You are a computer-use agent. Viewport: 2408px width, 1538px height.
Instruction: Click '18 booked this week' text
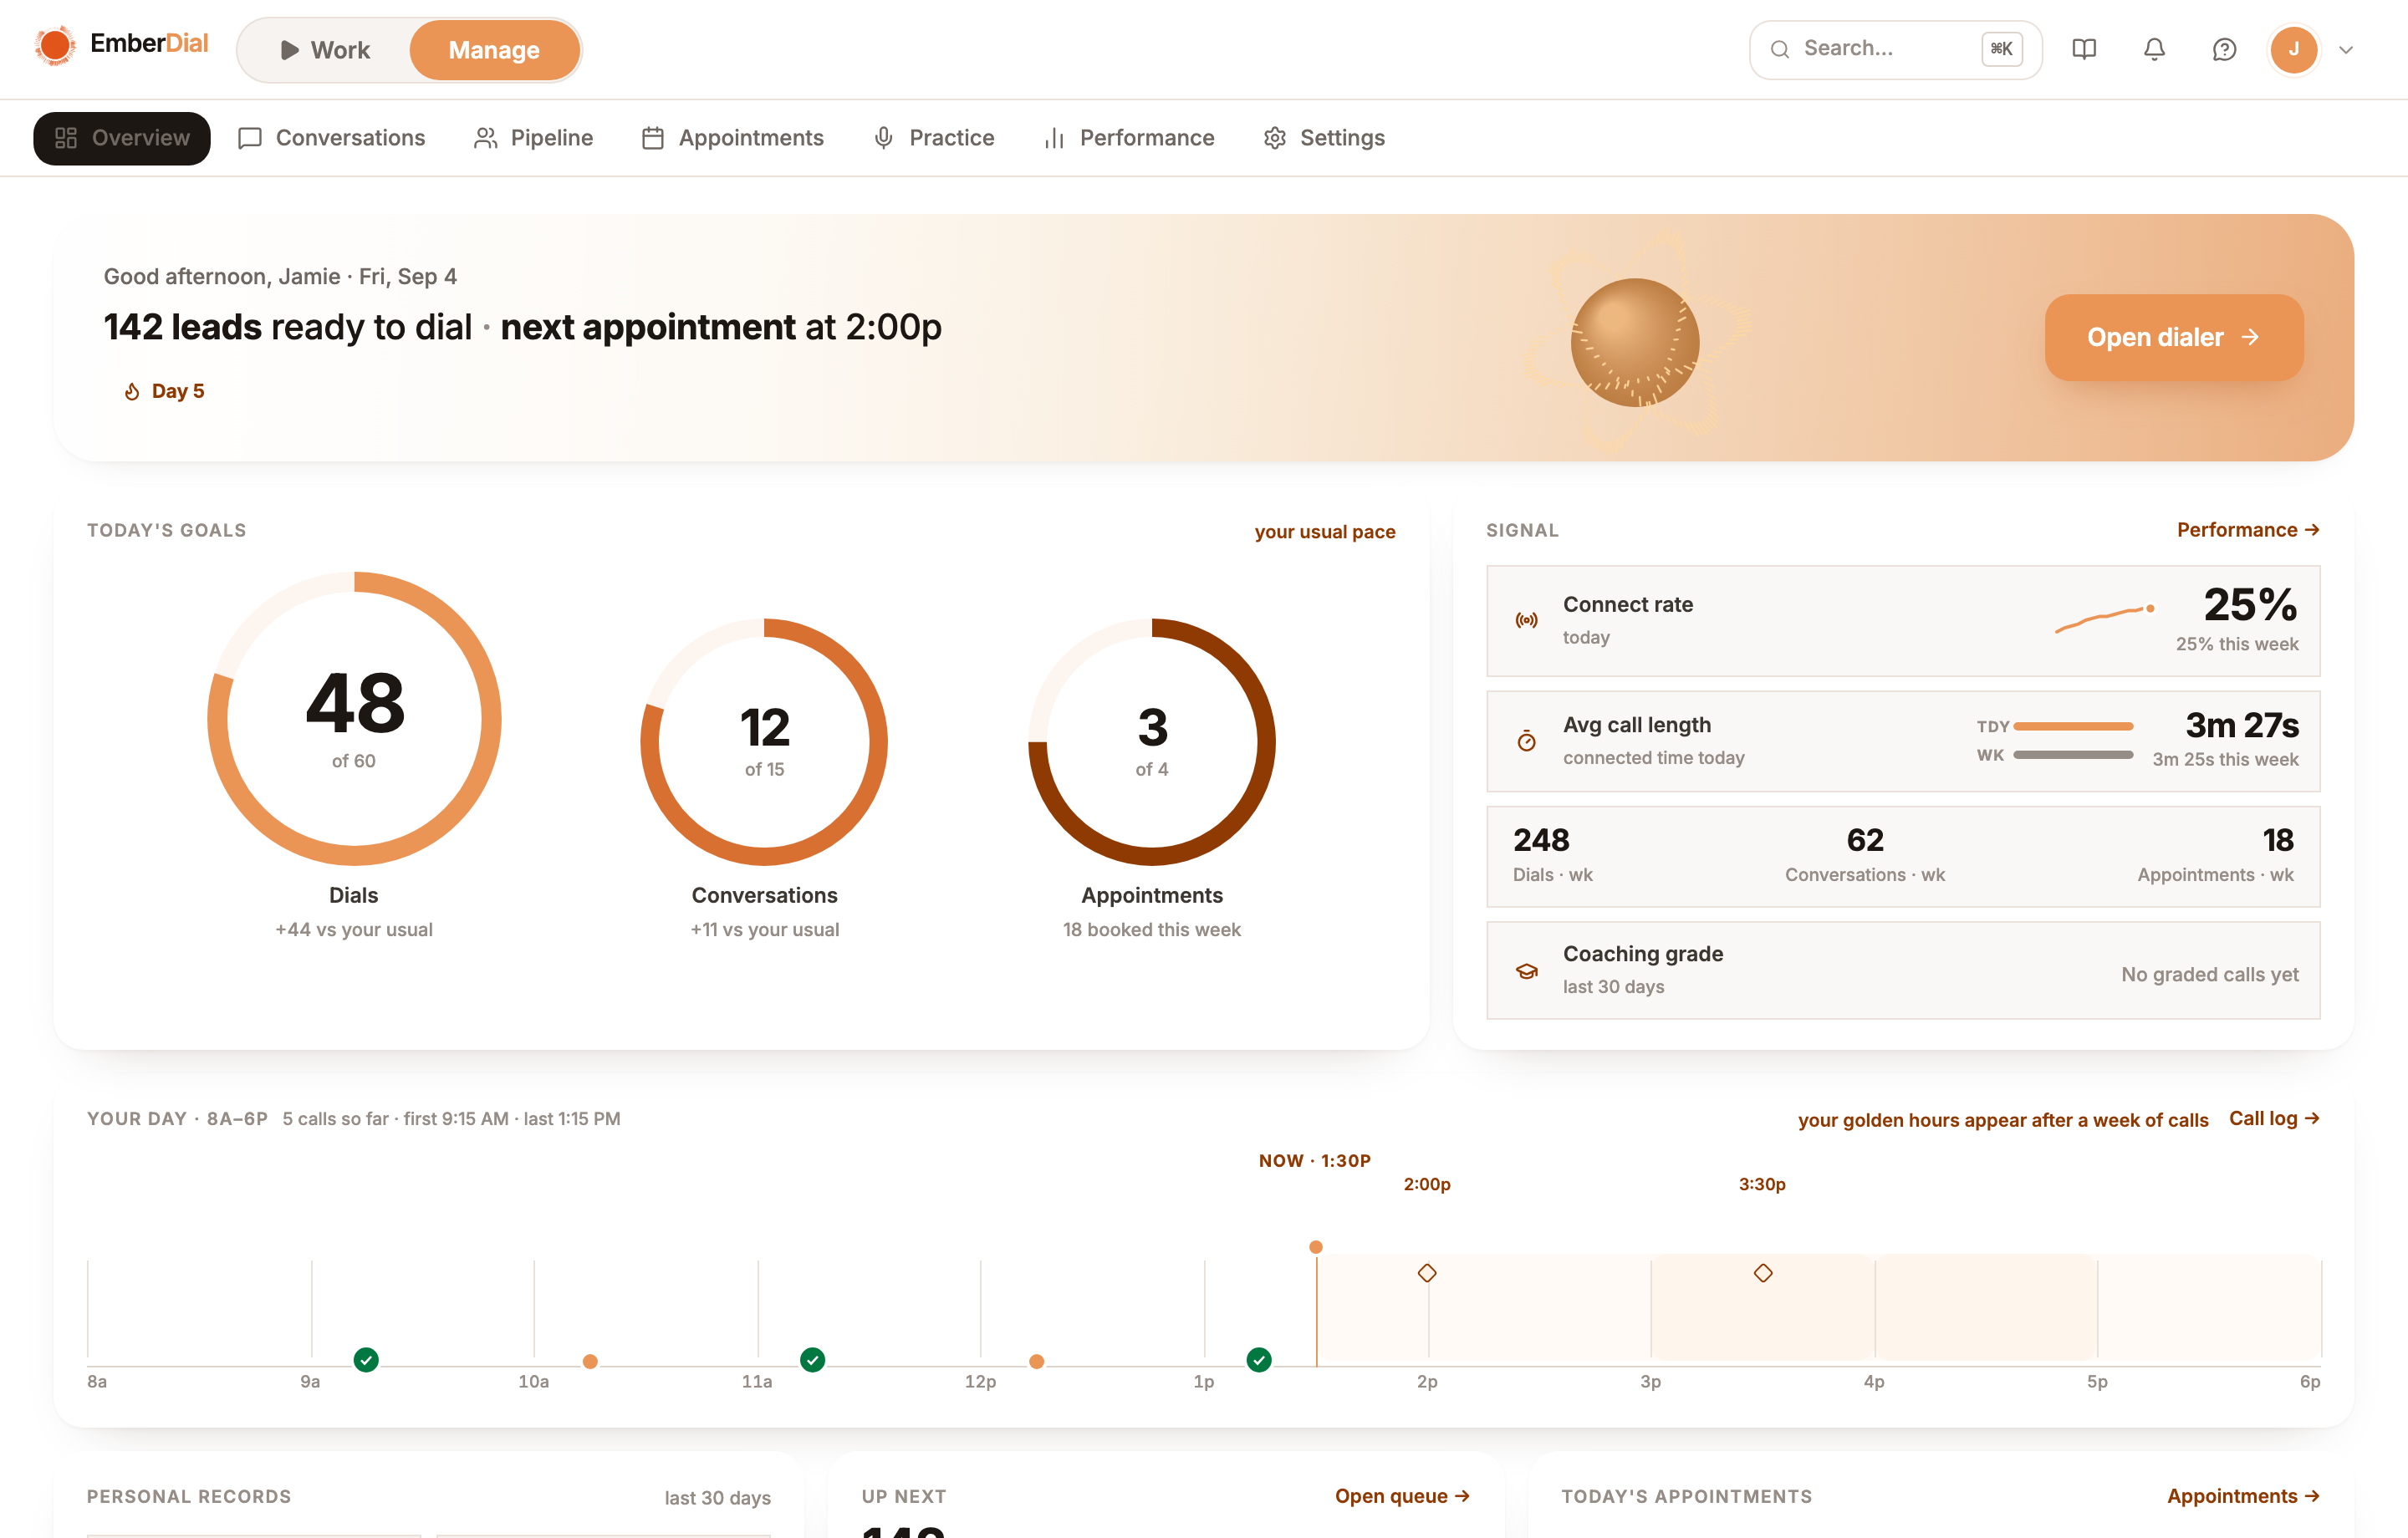point(1152,929)
